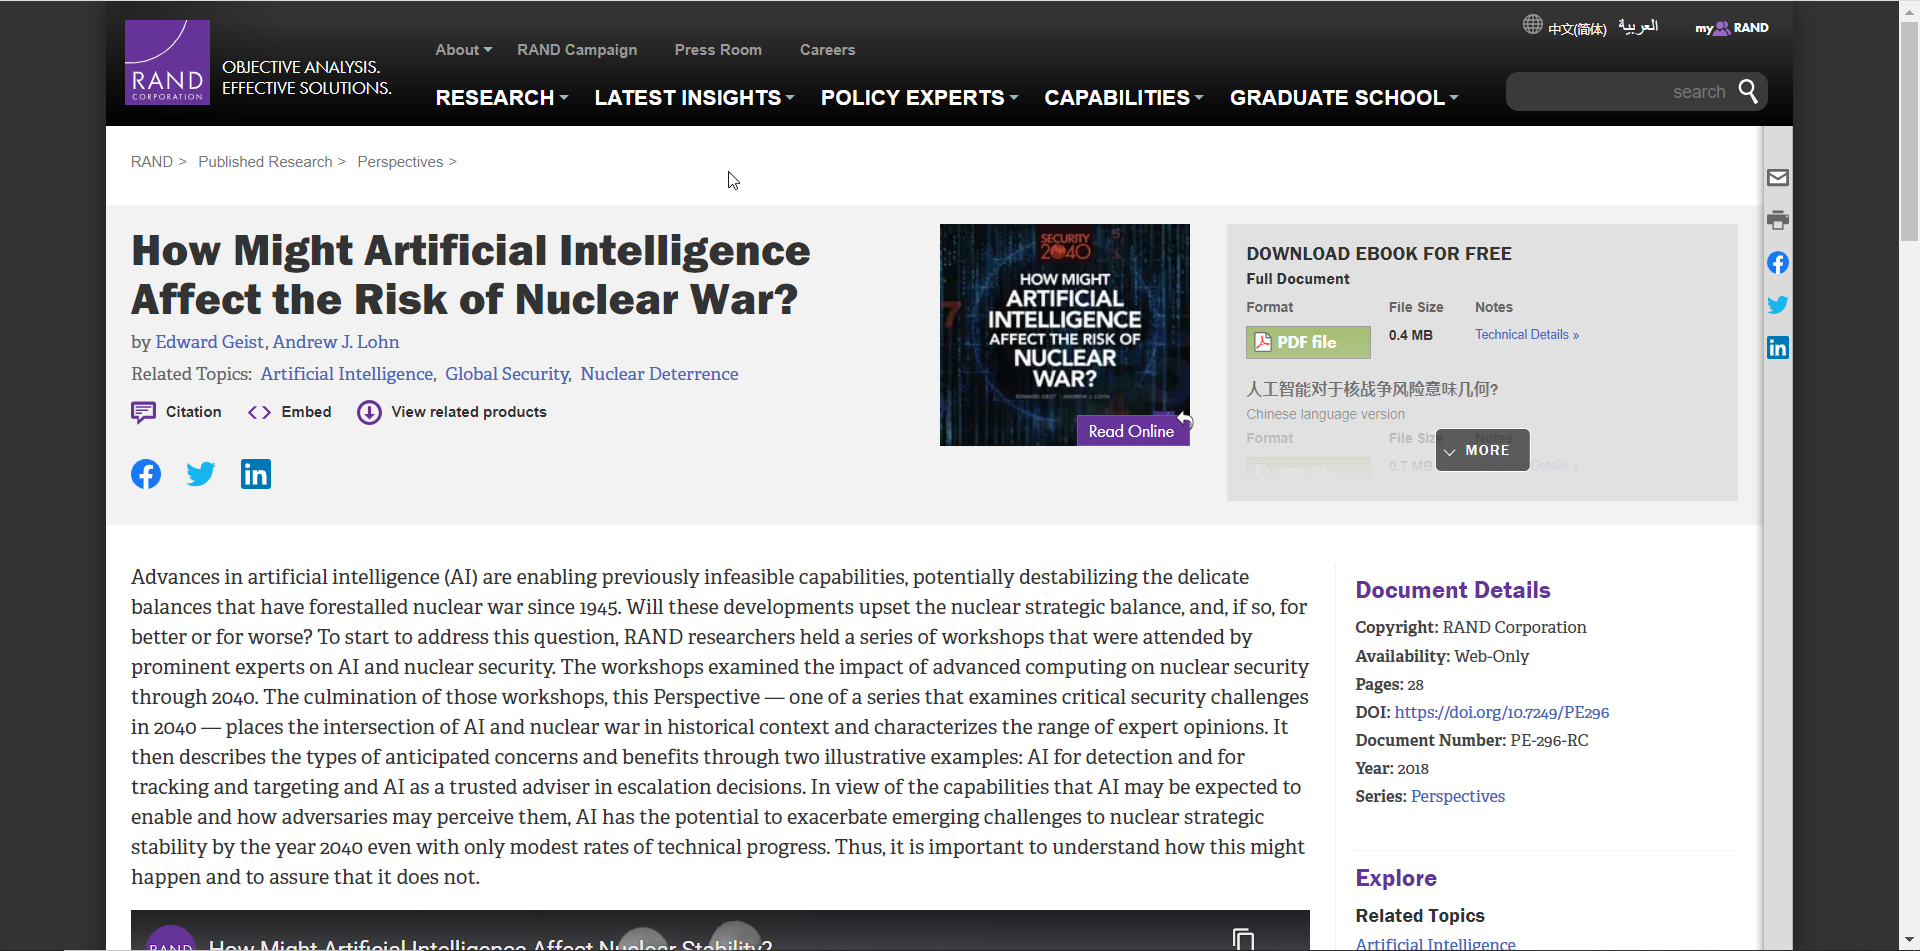Screen dimensions: 1920x951
Task: Click the Facebook icon below Citation
Action: point(146,474)
